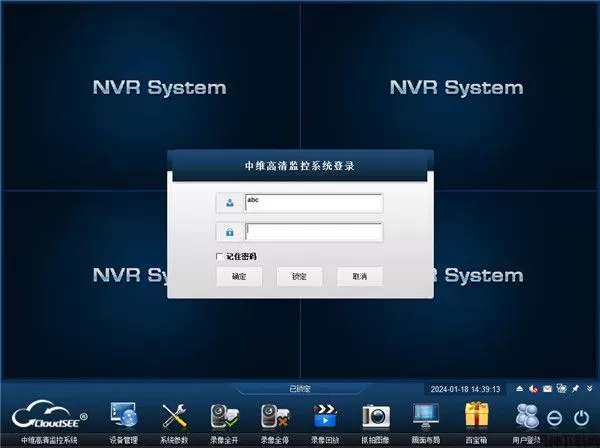Image resolution: width=600 pixels, height=448 pixels.
Task: Click the 锁定 lock button
Action: coord(299,276)
